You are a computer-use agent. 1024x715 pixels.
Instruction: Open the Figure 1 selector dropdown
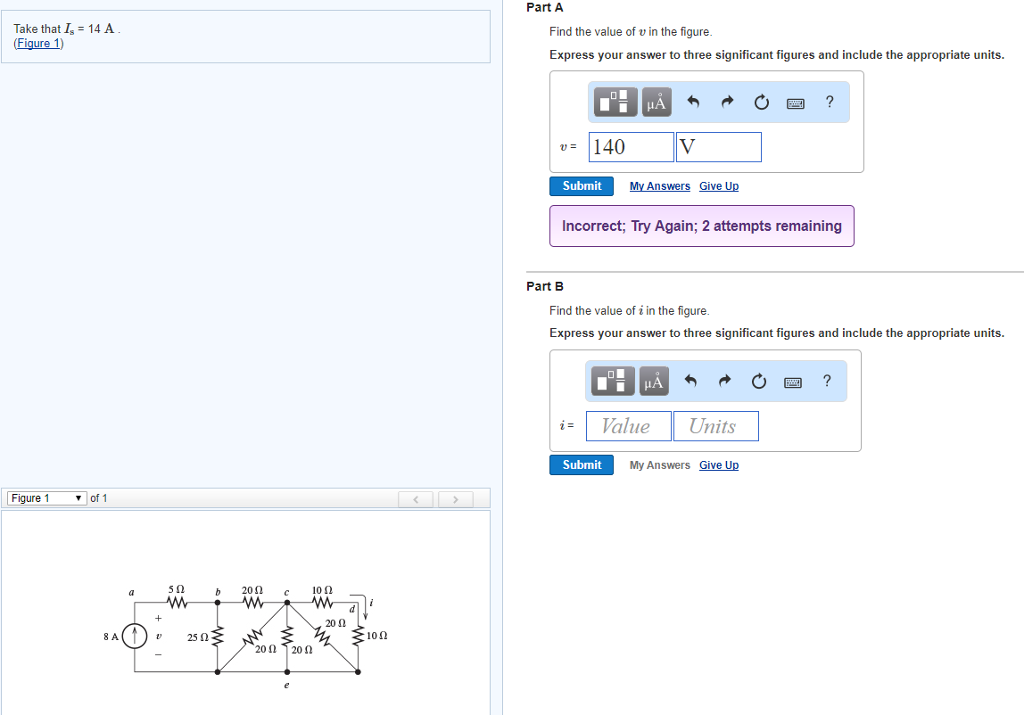(x=46, y=497)
